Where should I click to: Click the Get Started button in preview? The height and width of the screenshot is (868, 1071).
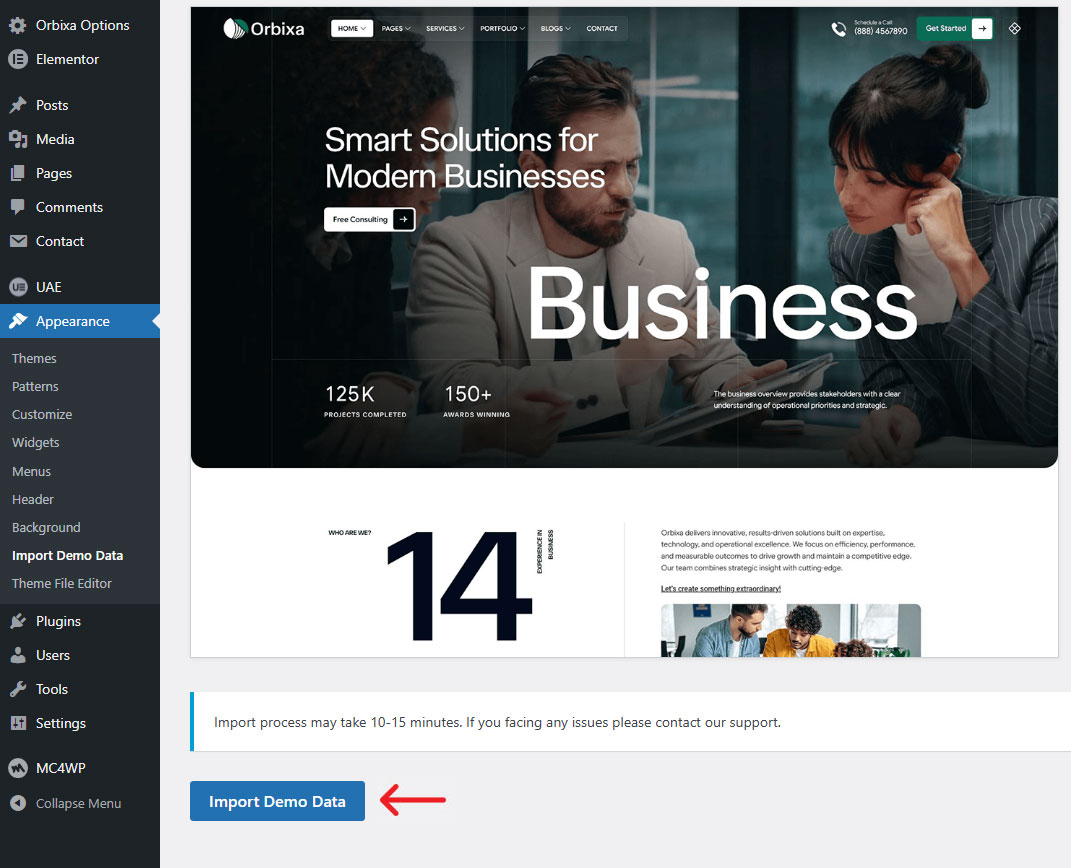tap(955, 29)
